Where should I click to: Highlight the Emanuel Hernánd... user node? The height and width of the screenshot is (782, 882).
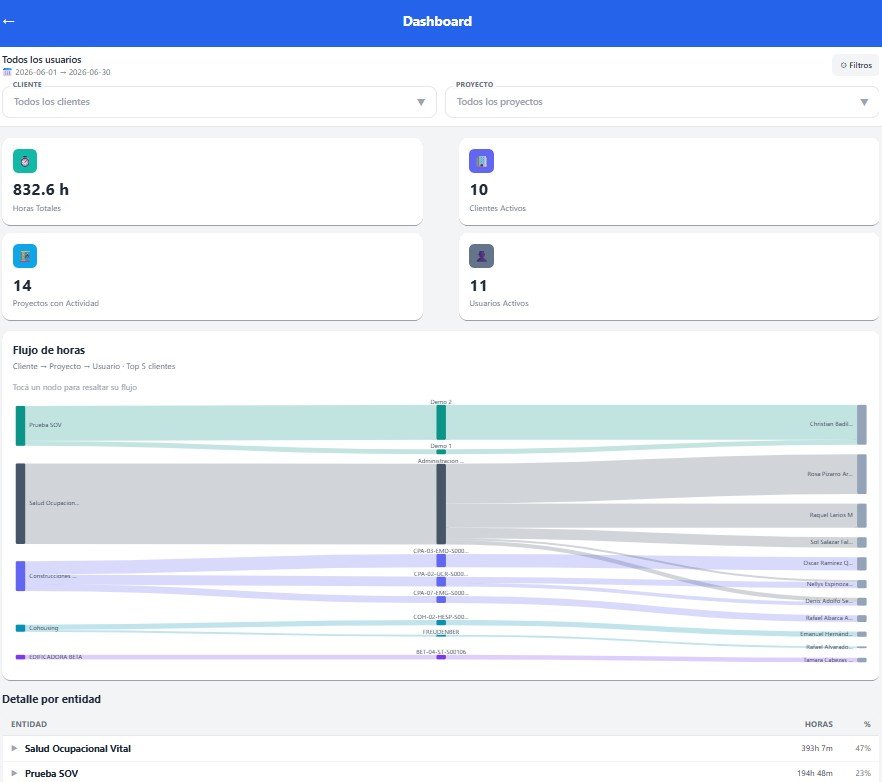tap(862, 634)
